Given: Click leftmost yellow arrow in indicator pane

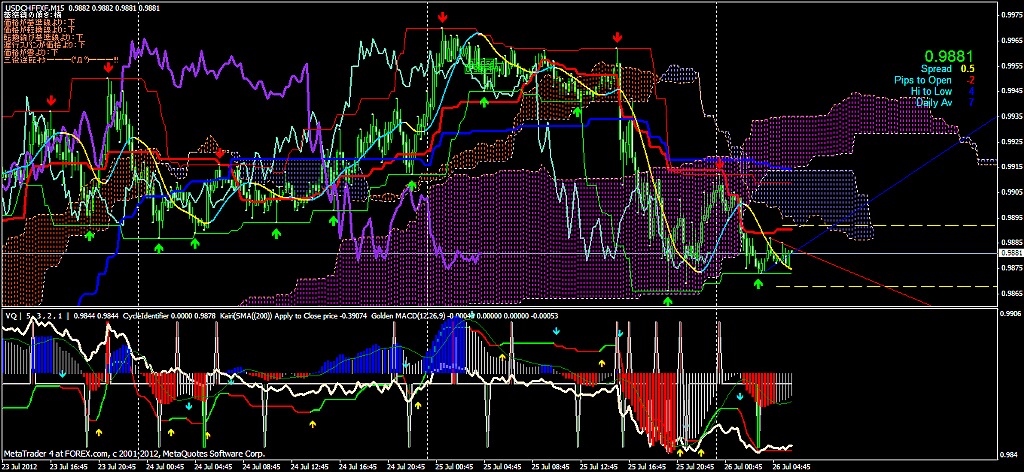Looking at the screenshot, I should coord(100,432).
